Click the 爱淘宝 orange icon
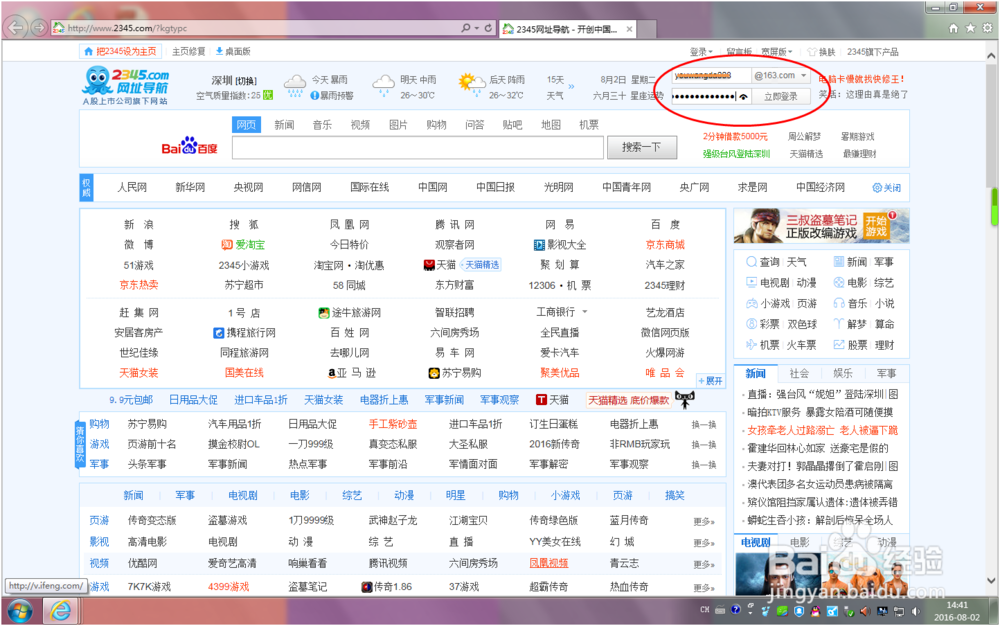 point(226,245)
